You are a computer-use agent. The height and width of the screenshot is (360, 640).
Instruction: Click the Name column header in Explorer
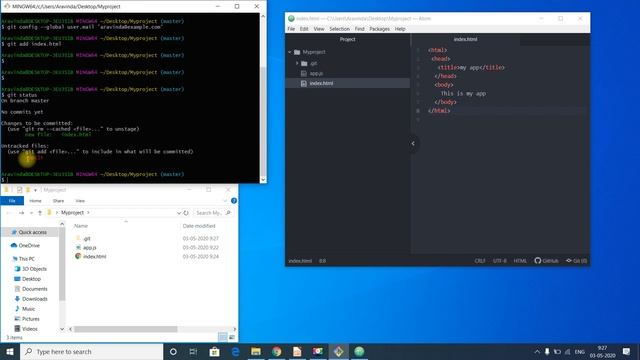point(81,226)
